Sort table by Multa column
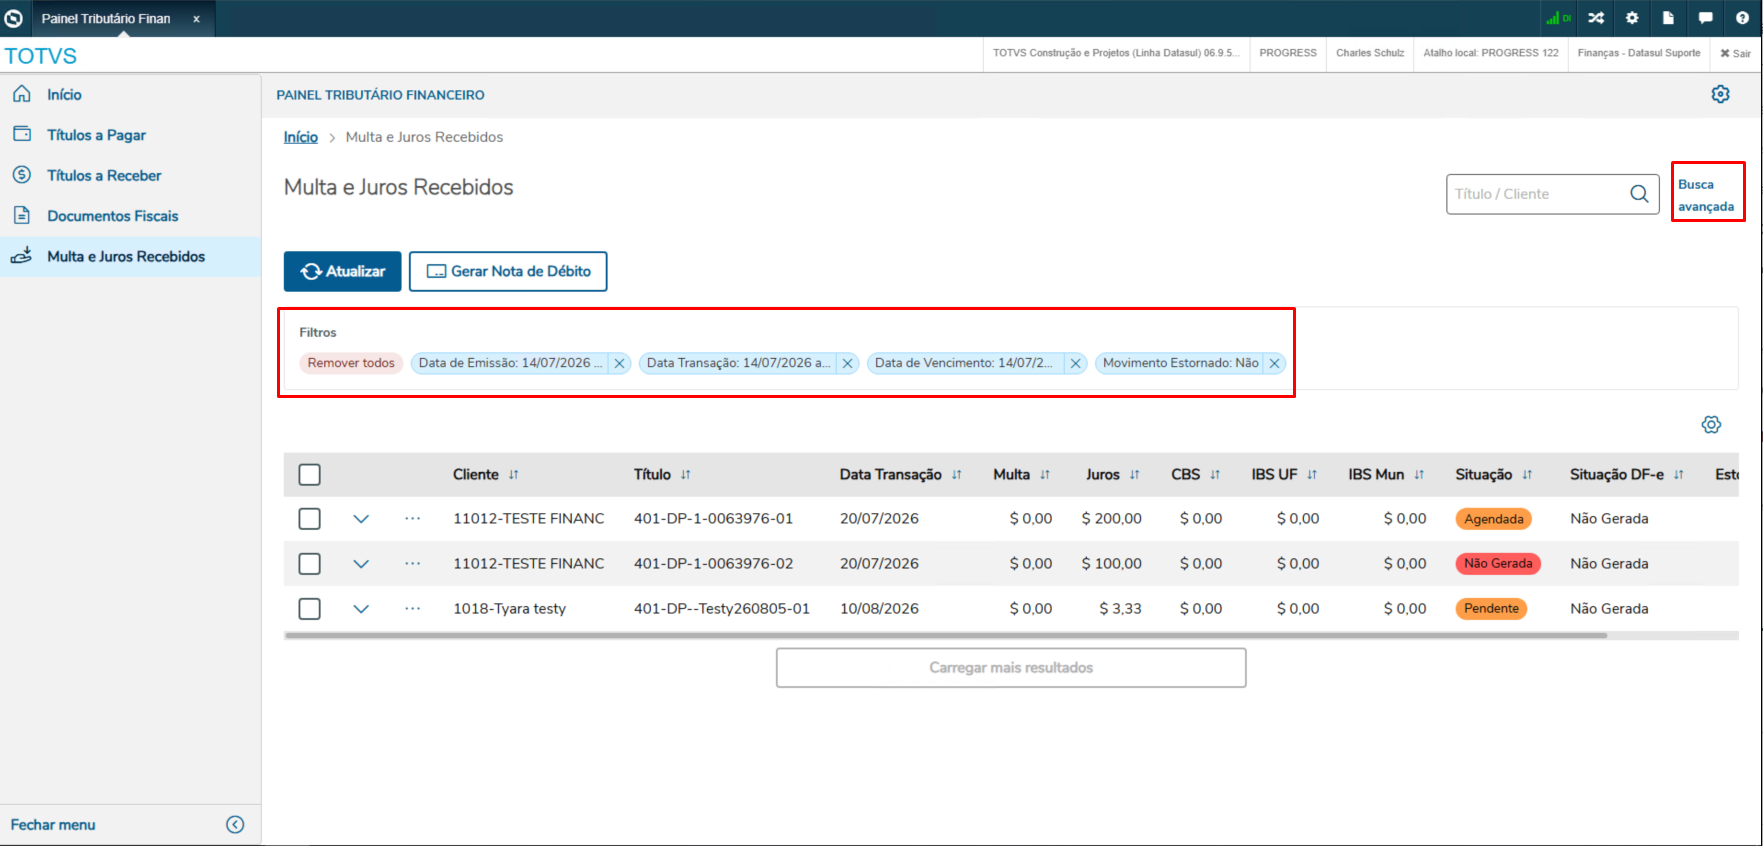This screenshot has height=846, width=1763. click(x=1045, y=475)
